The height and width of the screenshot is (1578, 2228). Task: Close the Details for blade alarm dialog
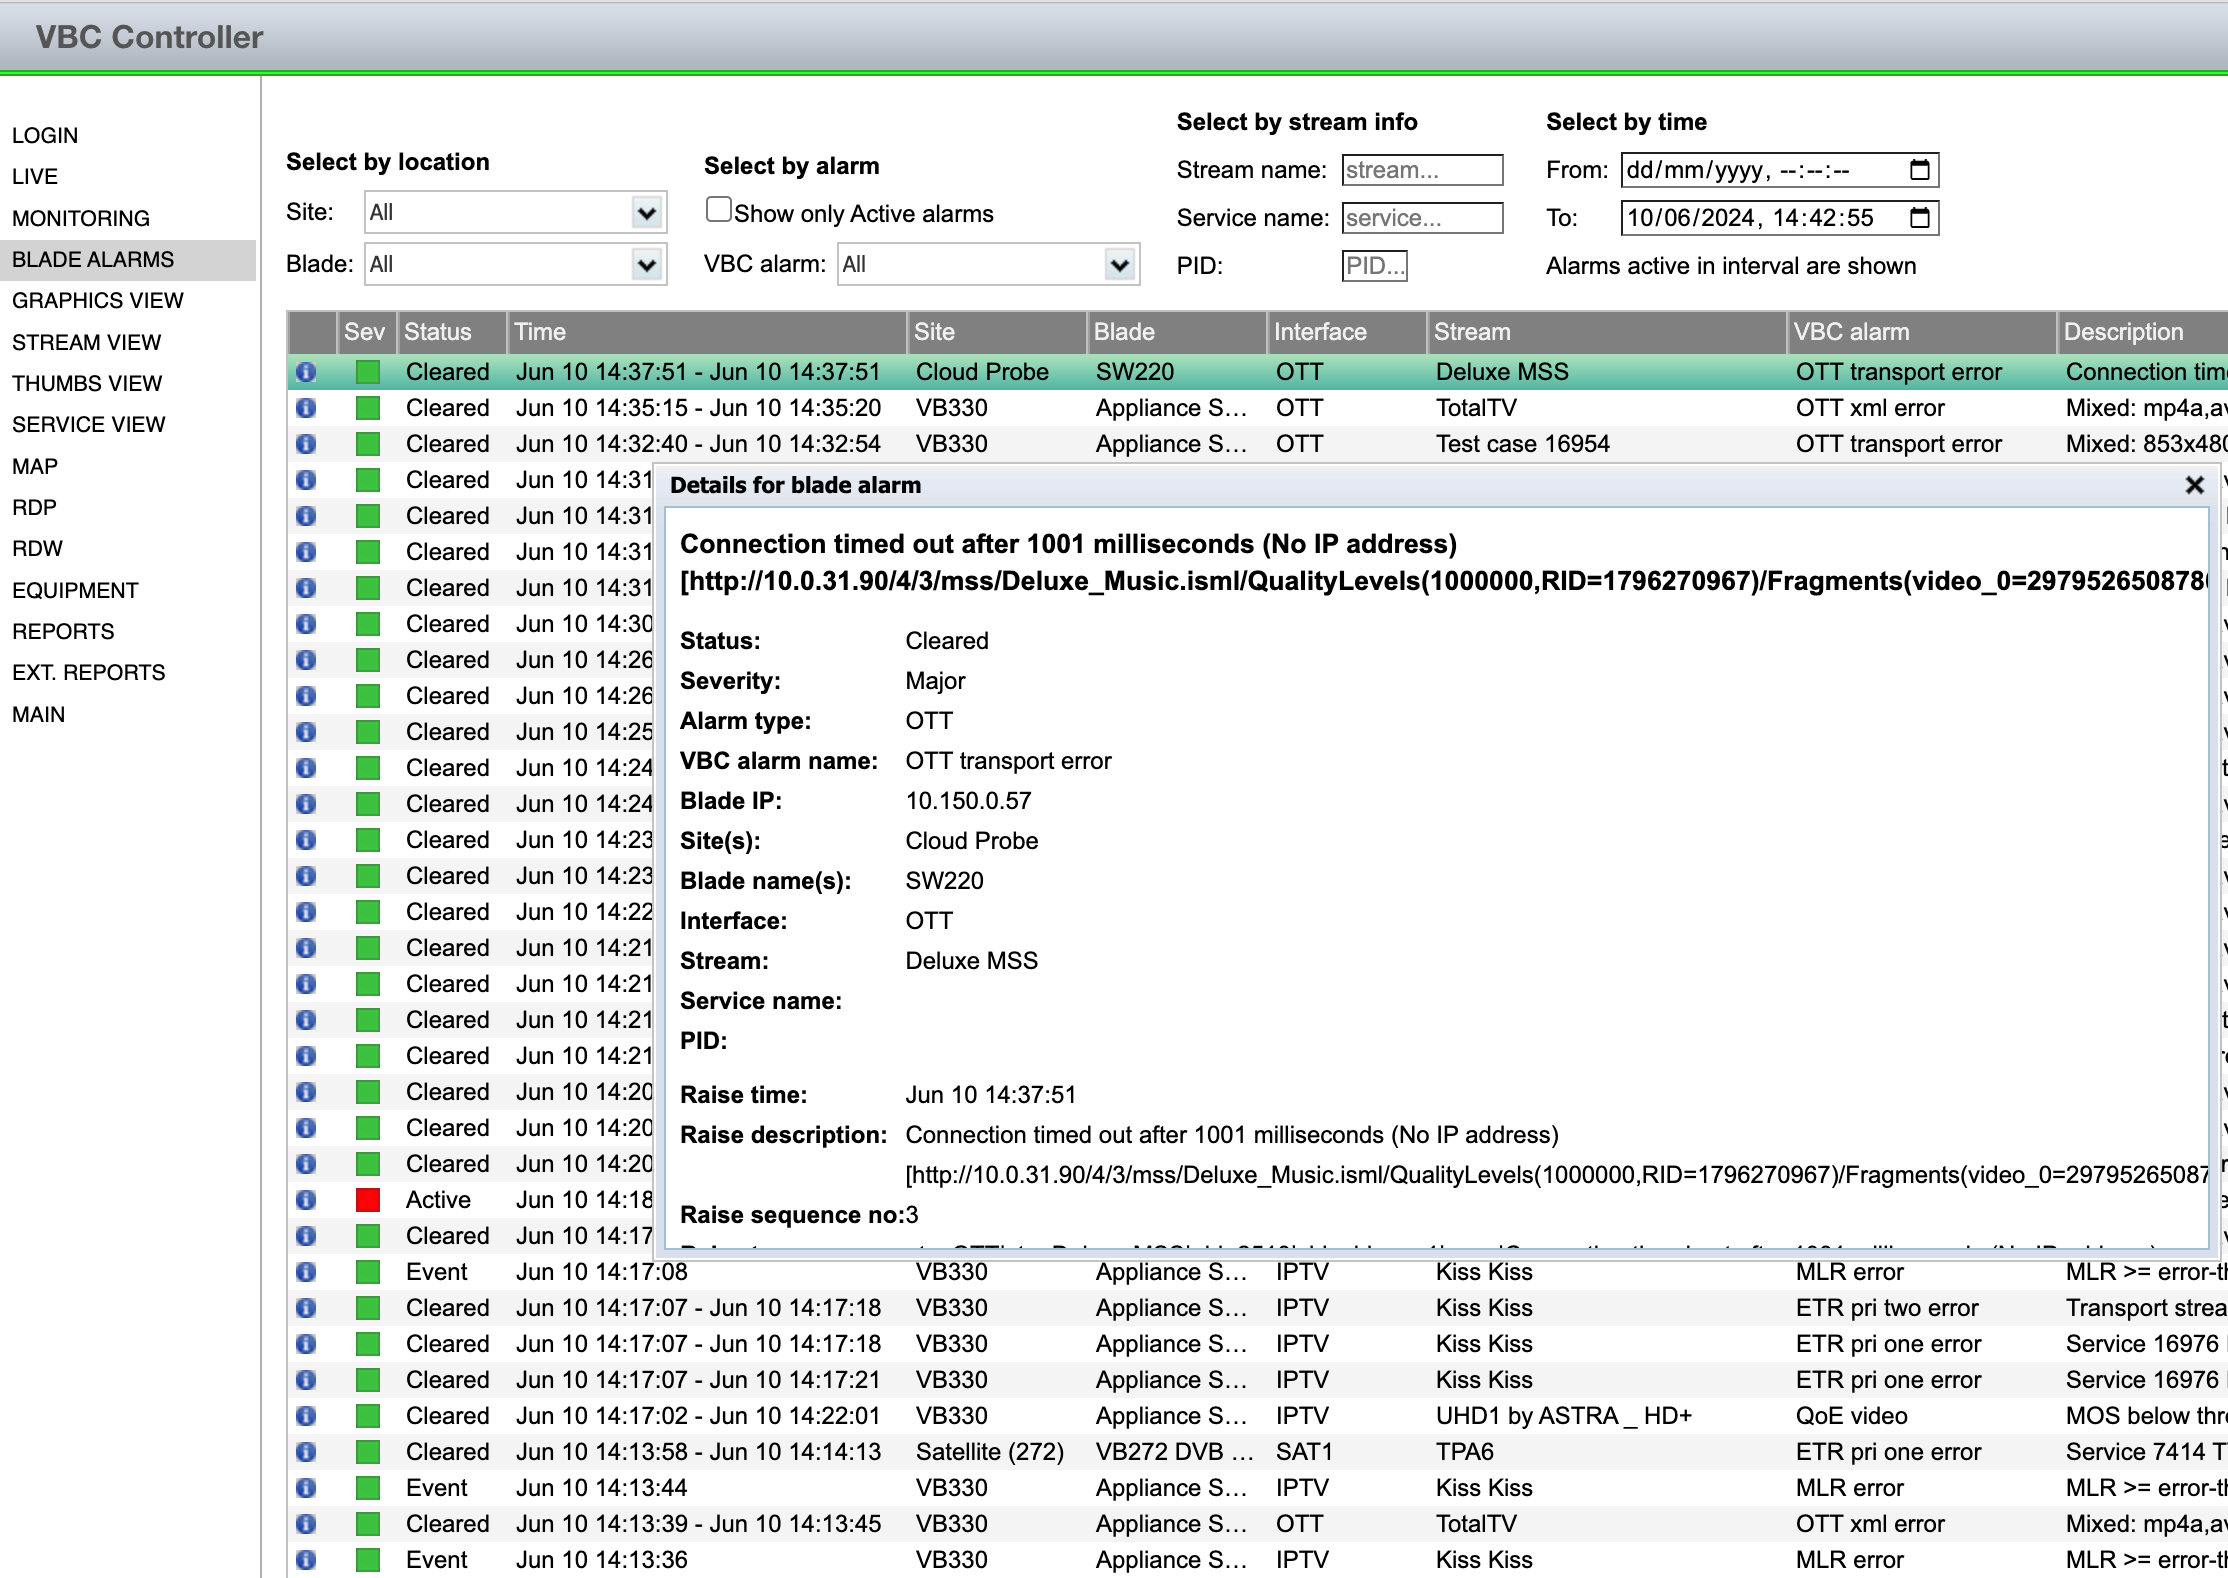(x=2194, y=486)
